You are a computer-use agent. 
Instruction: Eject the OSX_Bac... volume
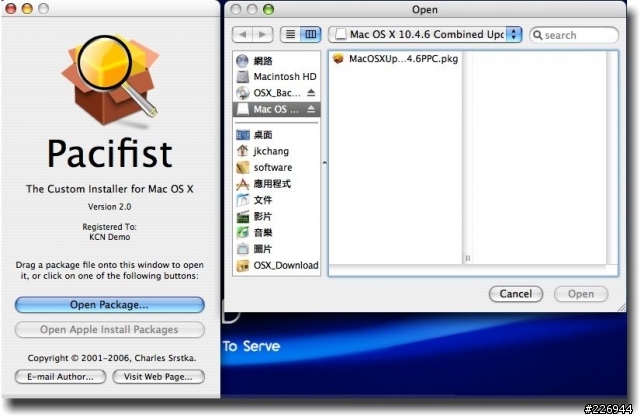311,93
